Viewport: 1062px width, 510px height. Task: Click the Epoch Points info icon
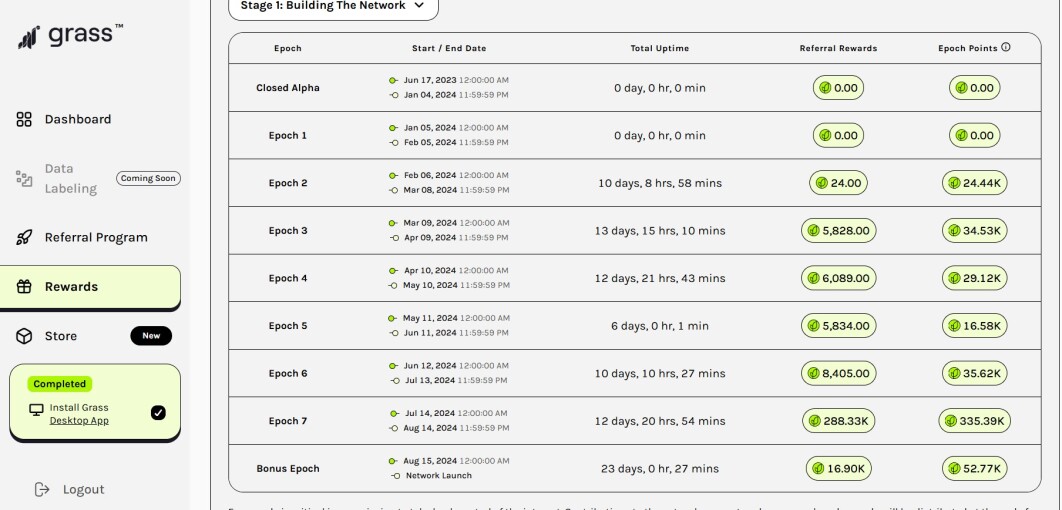point(1006,47)
